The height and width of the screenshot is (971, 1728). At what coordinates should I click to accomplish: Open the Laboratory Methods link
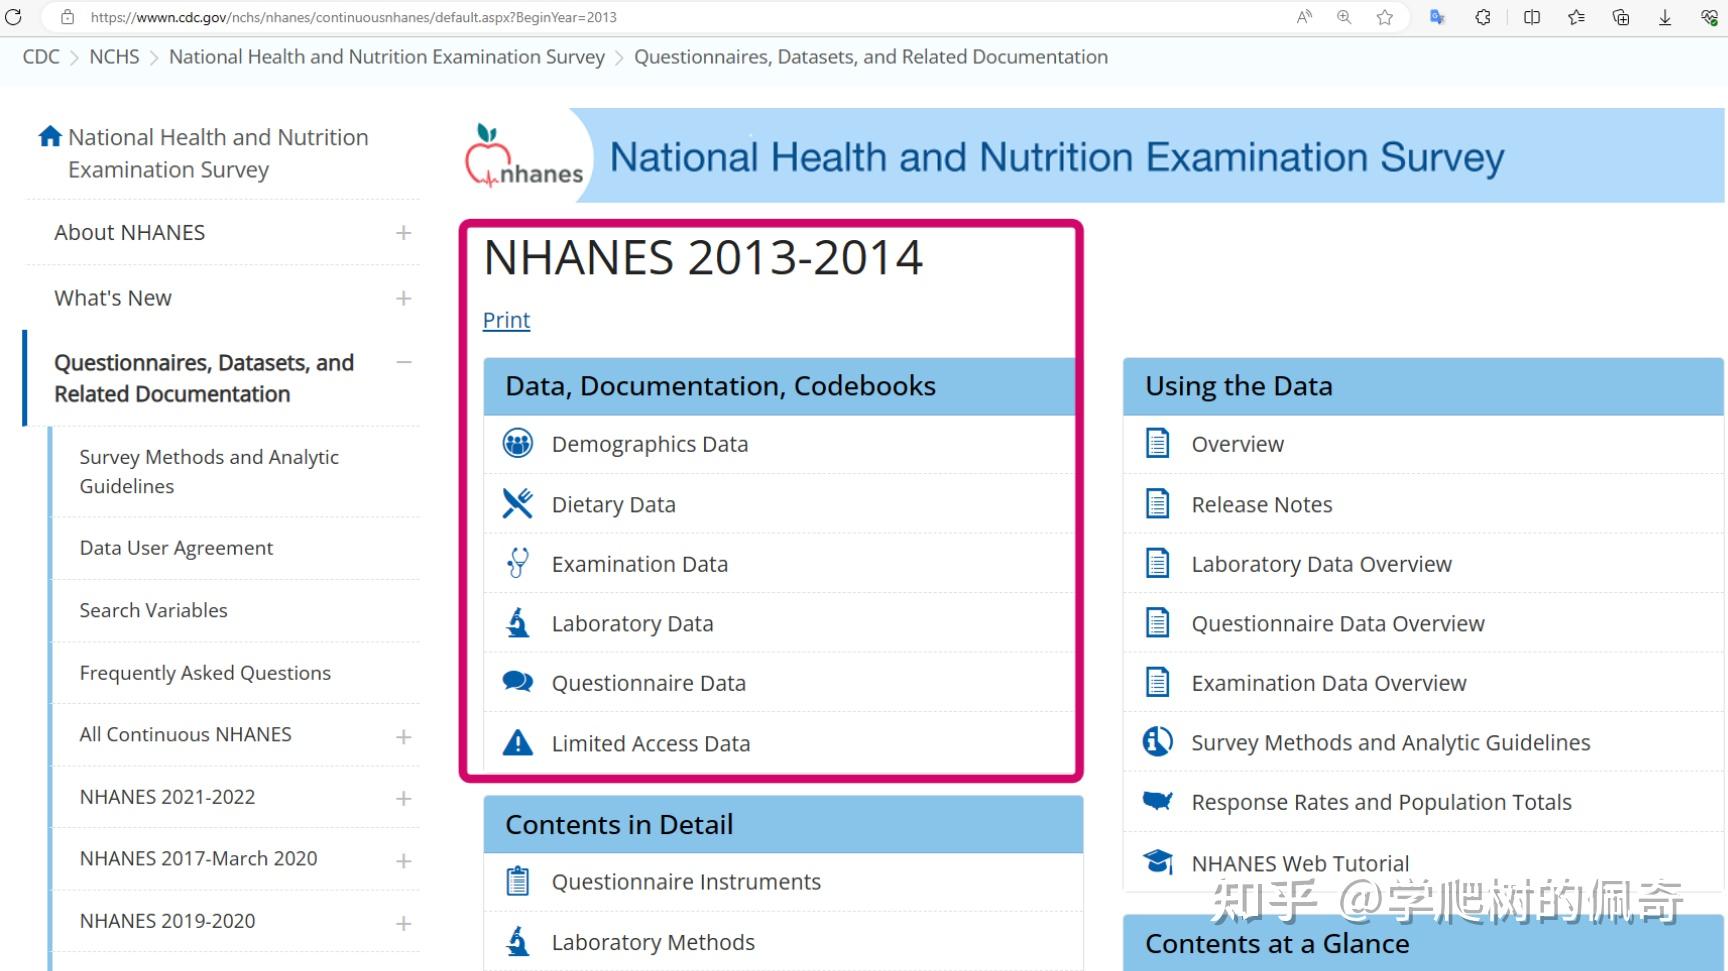click(x=653, y=942)
